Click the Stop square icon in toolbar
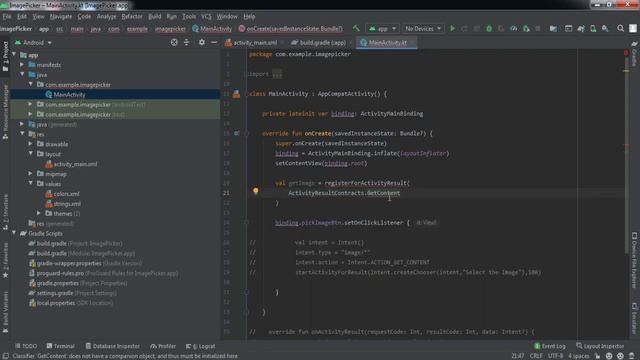 point(538,29)
